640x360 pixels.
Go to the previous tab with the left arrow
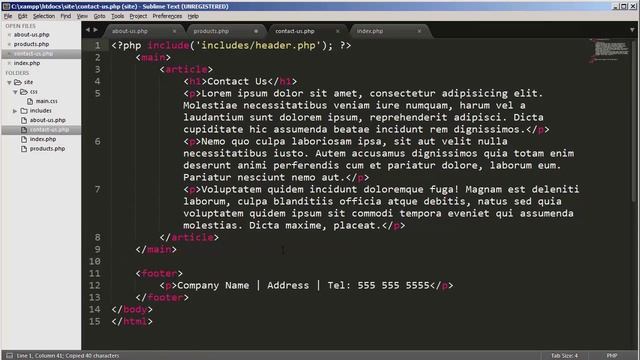[x=88, y=30]
